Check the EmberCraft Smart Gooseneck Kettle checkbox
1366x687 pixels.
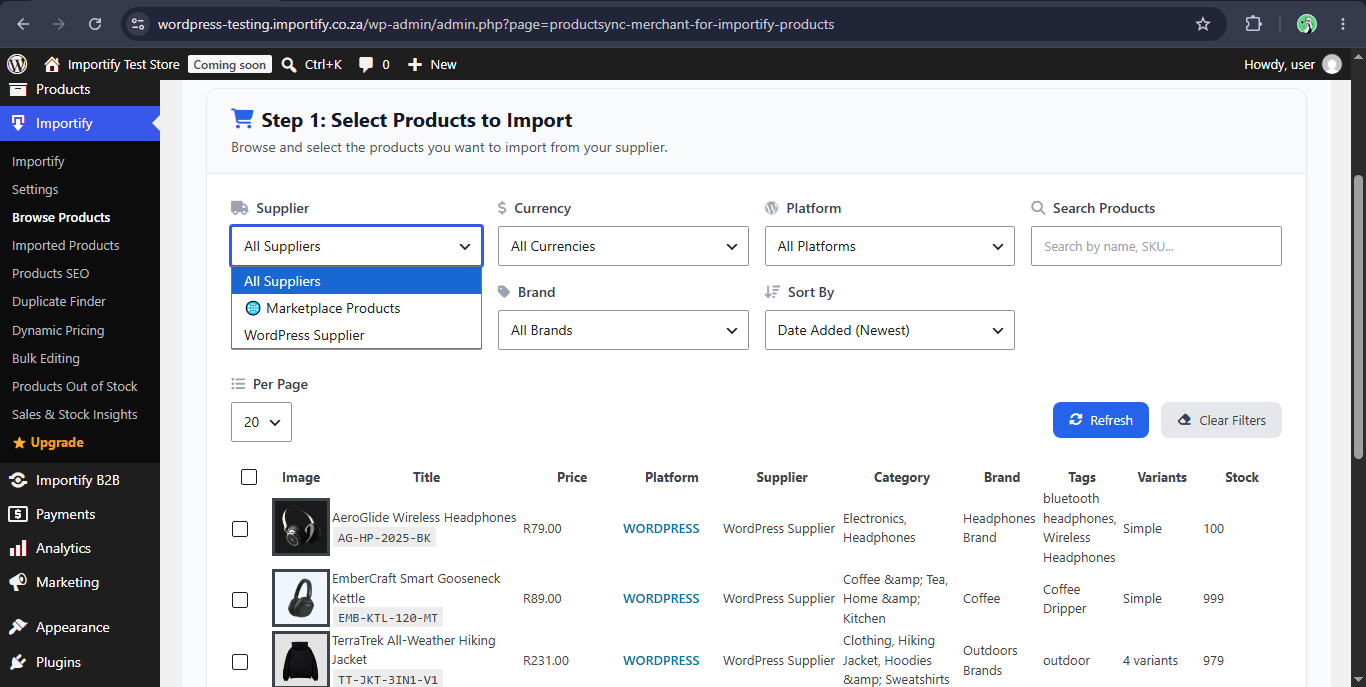(x=240, y=599)
